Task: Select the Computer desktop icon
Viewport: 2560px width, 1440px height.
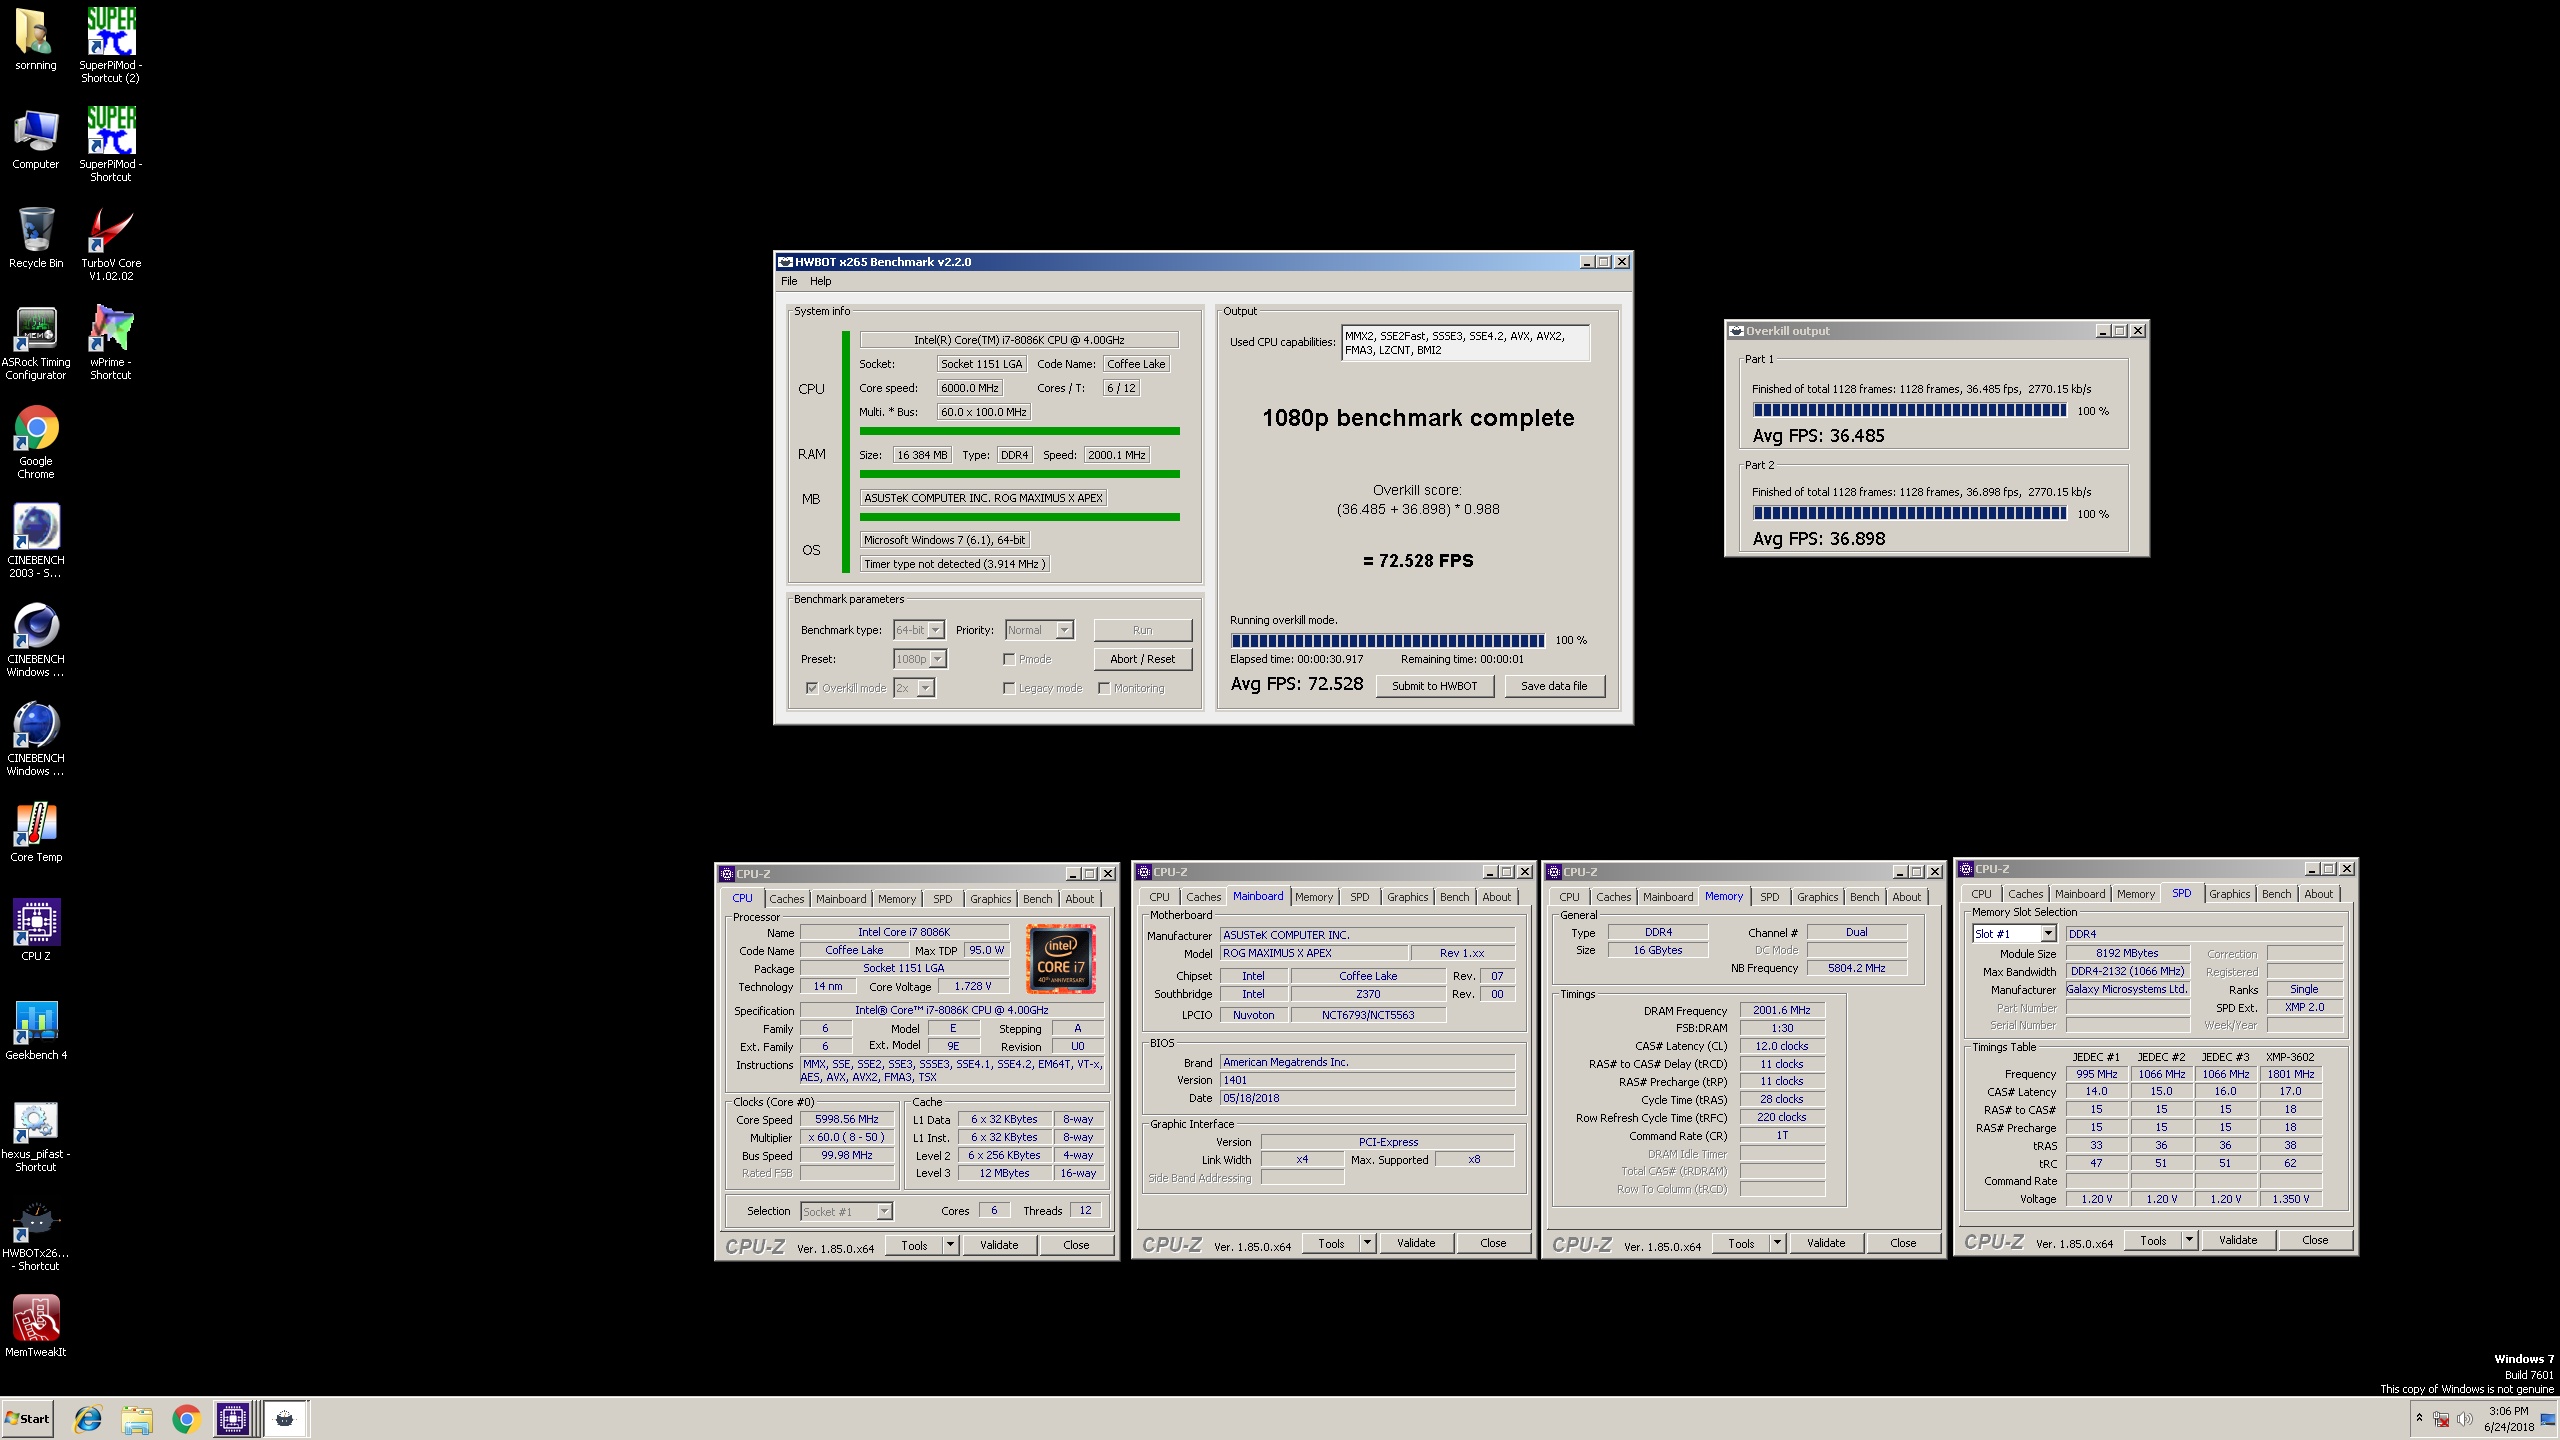Action: (x=35, y=140)
